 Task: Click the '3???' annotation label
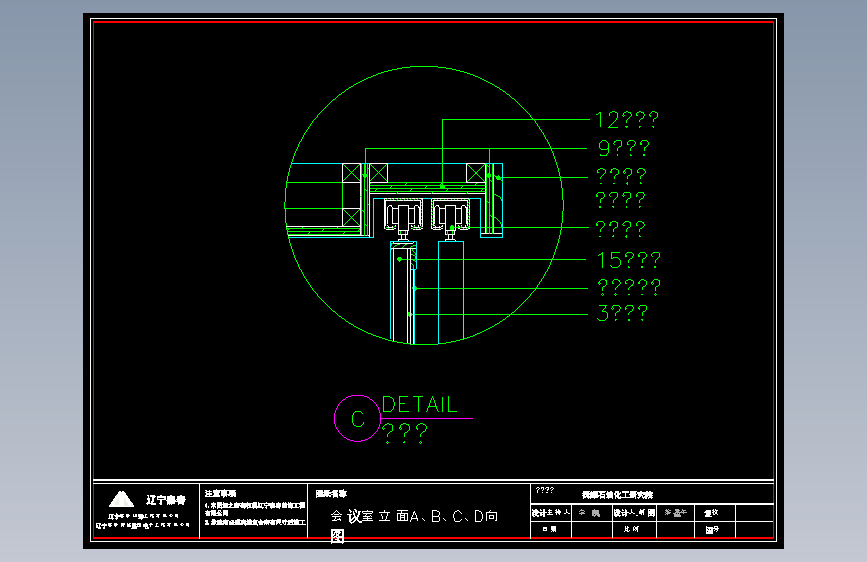click(622, 313)
